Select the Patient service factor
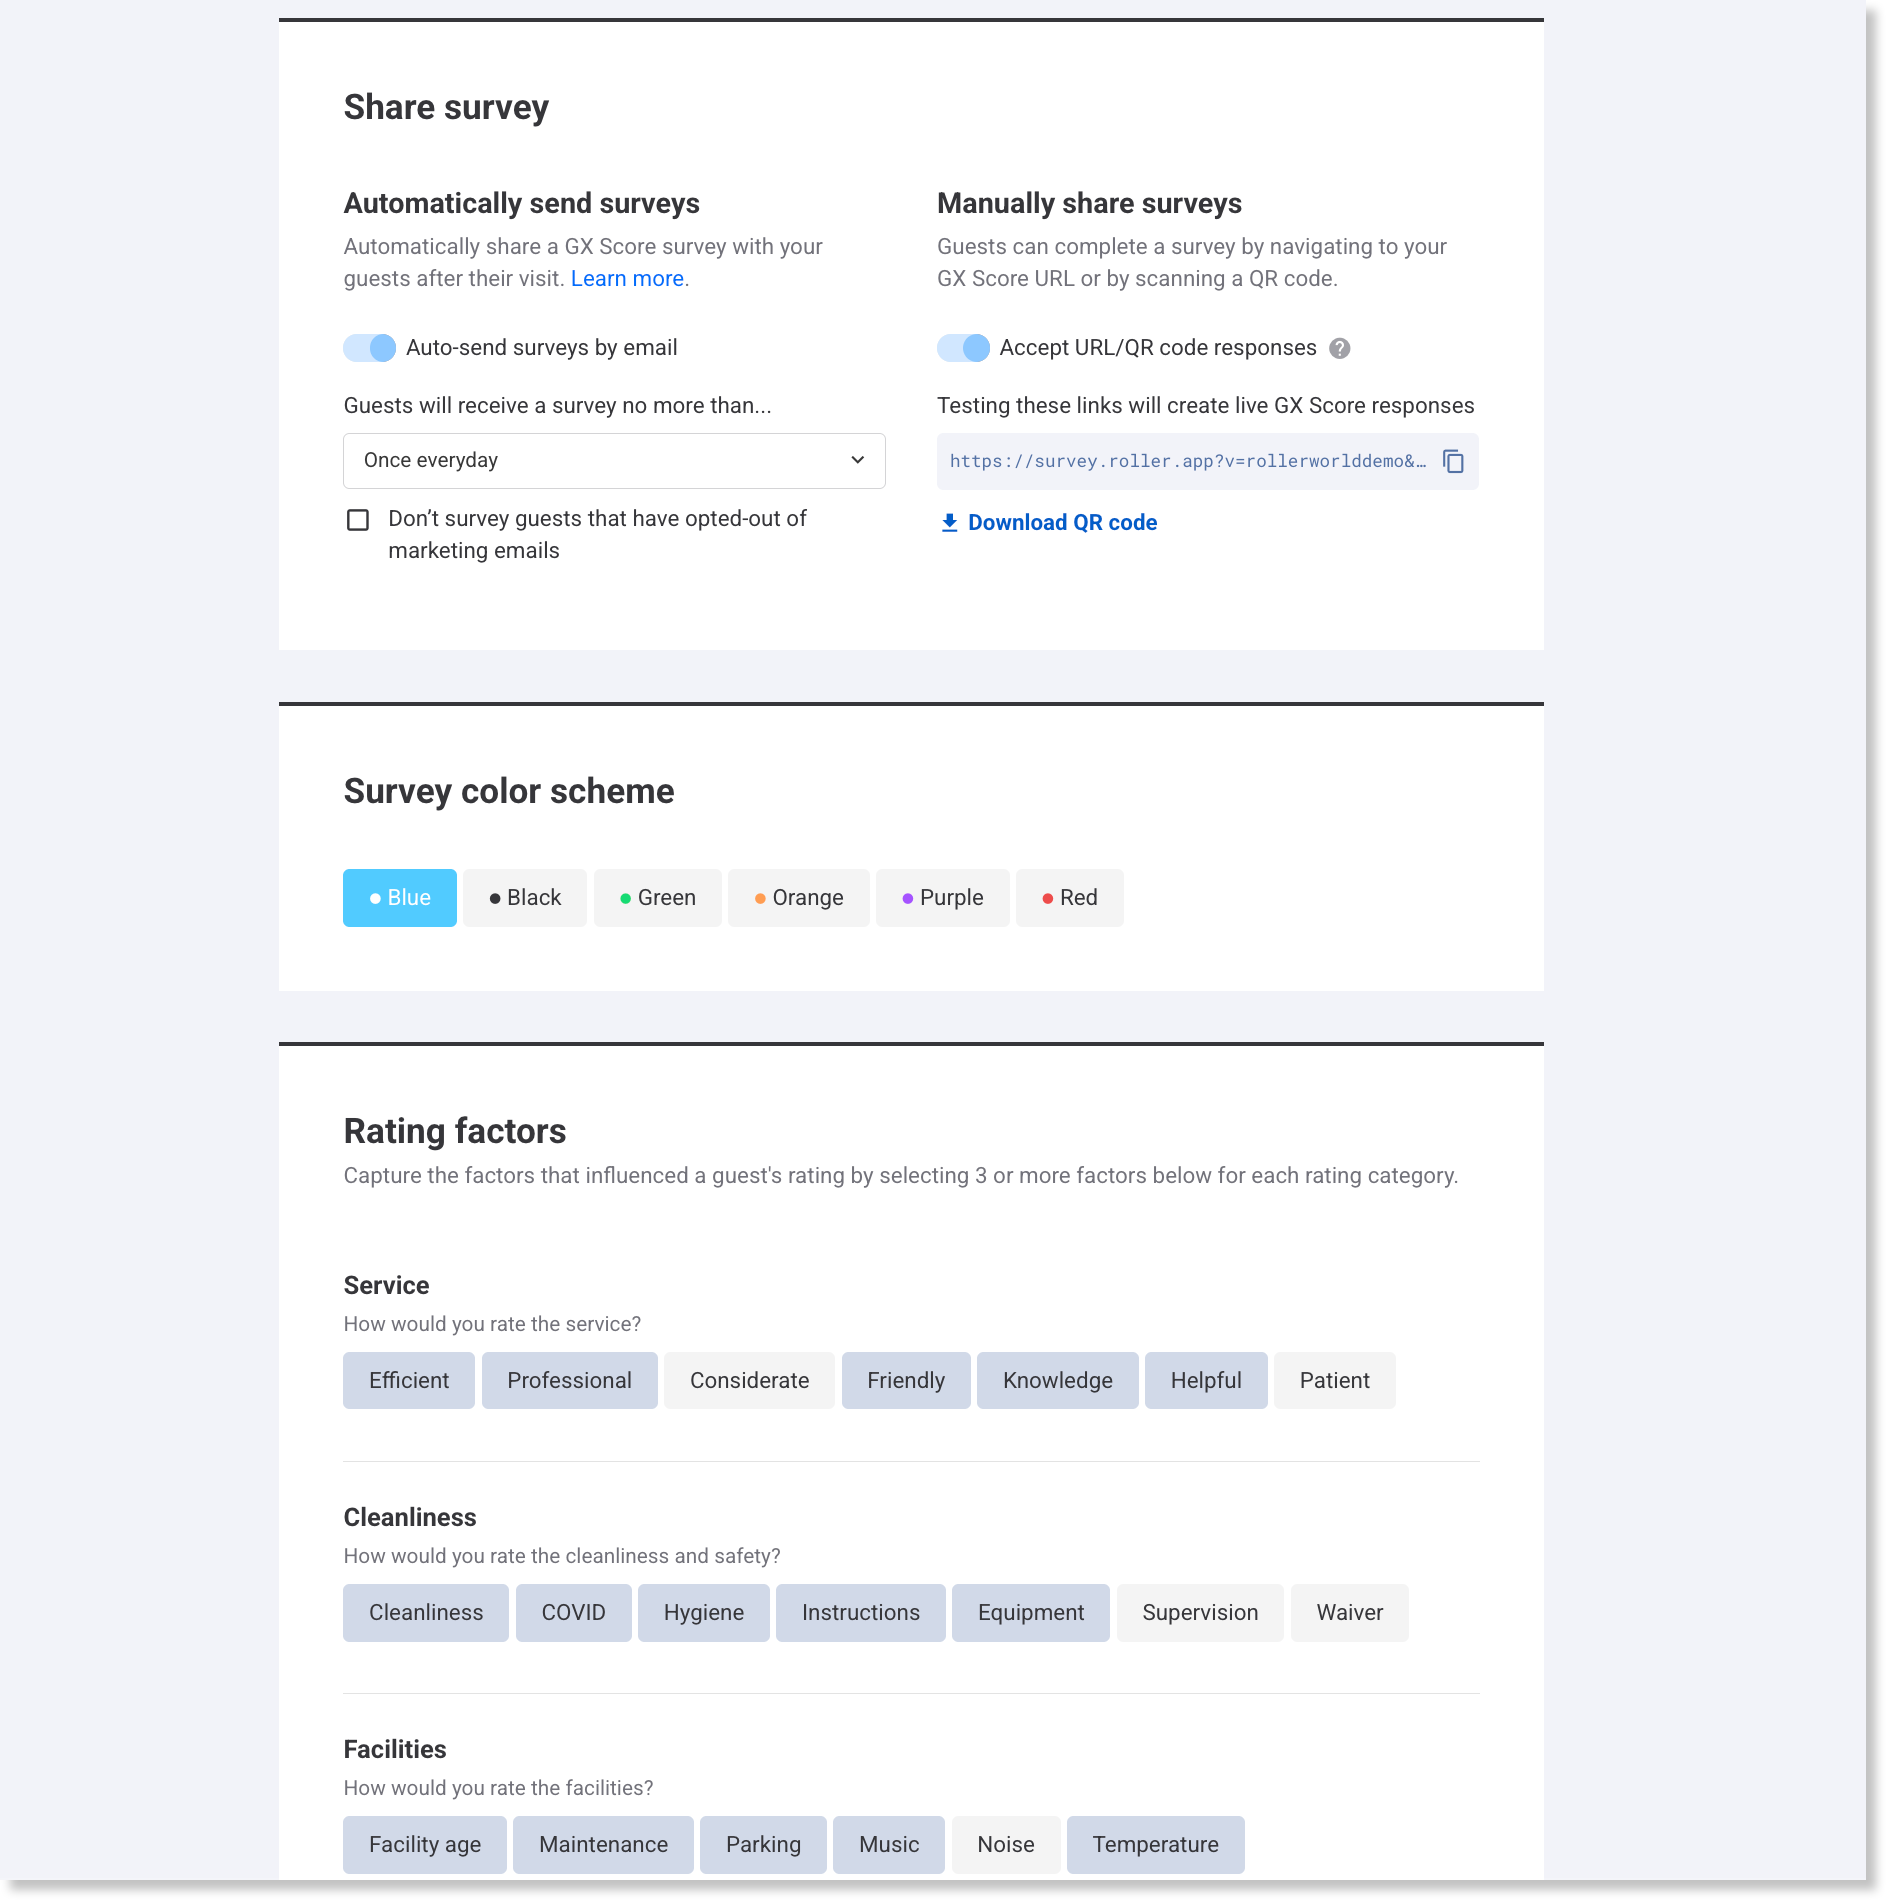Viewport: 1886px width, 1900px height. pos(1334,1381)
